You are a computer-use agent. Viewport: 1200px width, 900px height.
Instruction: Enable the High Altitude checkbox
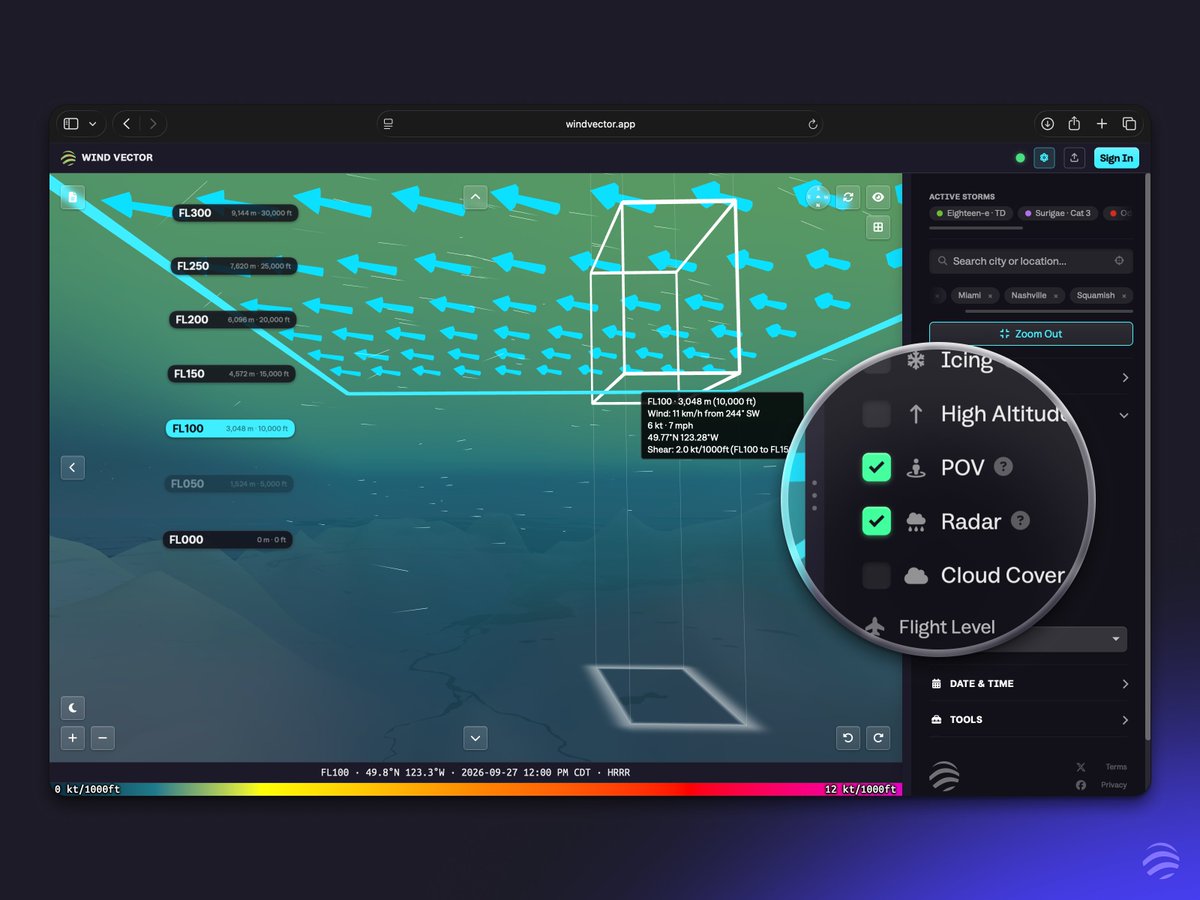(876, 413)
